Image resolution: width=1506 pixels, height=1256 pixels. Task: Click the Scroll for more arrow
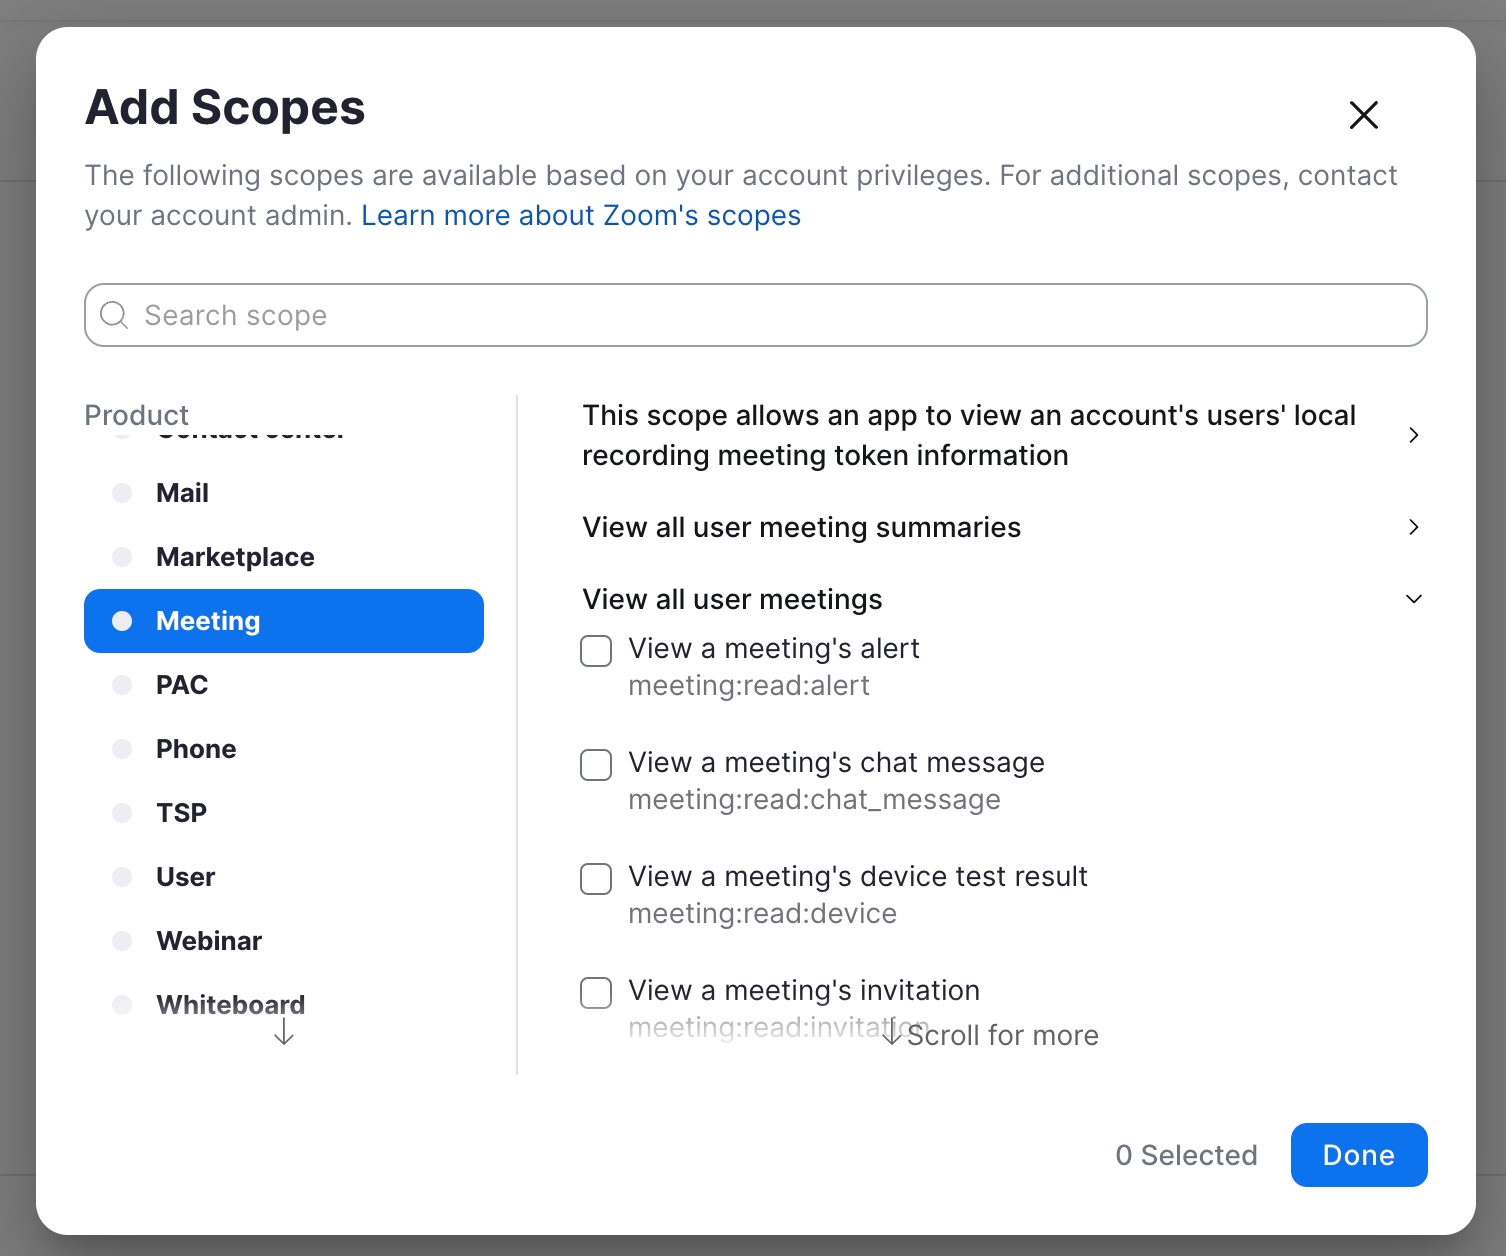pos(893,1035)
